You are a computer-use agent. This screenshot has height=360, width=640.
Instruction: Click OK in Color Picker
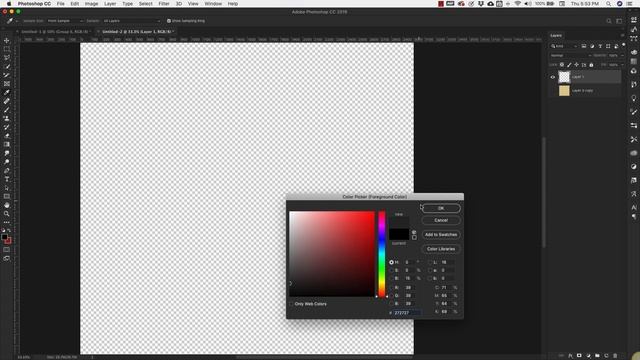441,208
